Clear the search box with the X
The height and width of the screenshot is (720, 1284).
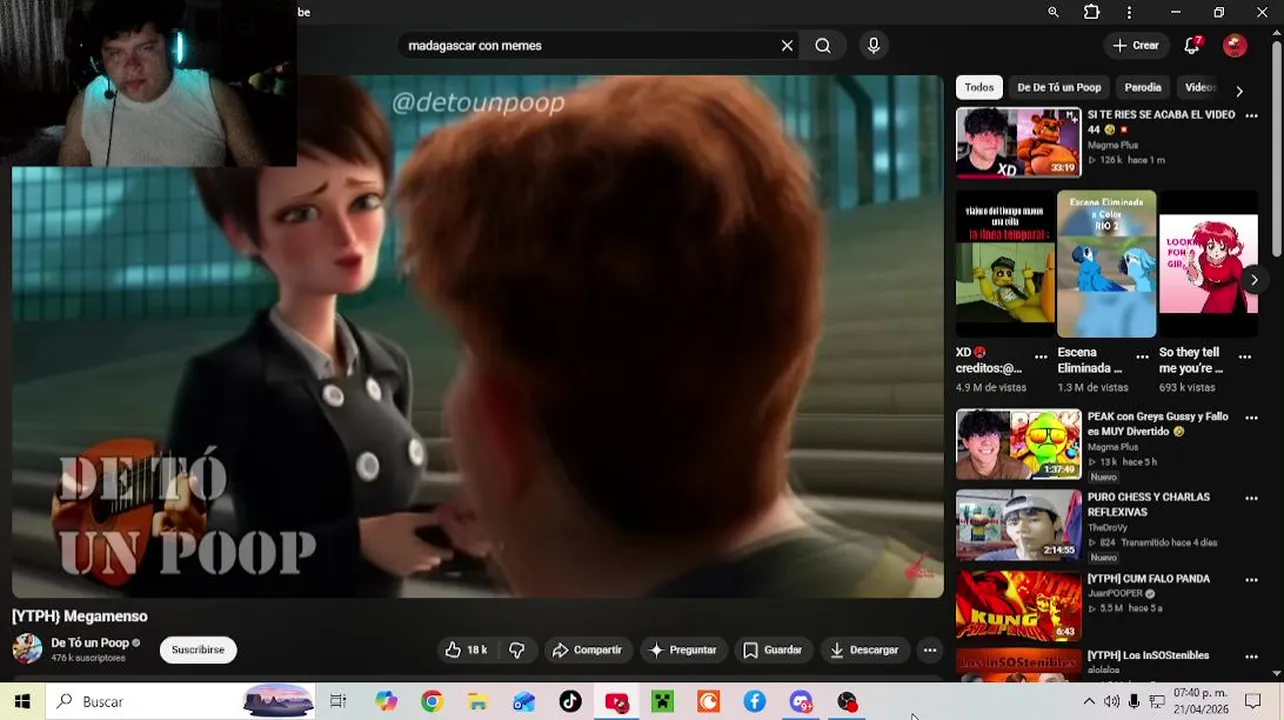[x=787, y=46]
